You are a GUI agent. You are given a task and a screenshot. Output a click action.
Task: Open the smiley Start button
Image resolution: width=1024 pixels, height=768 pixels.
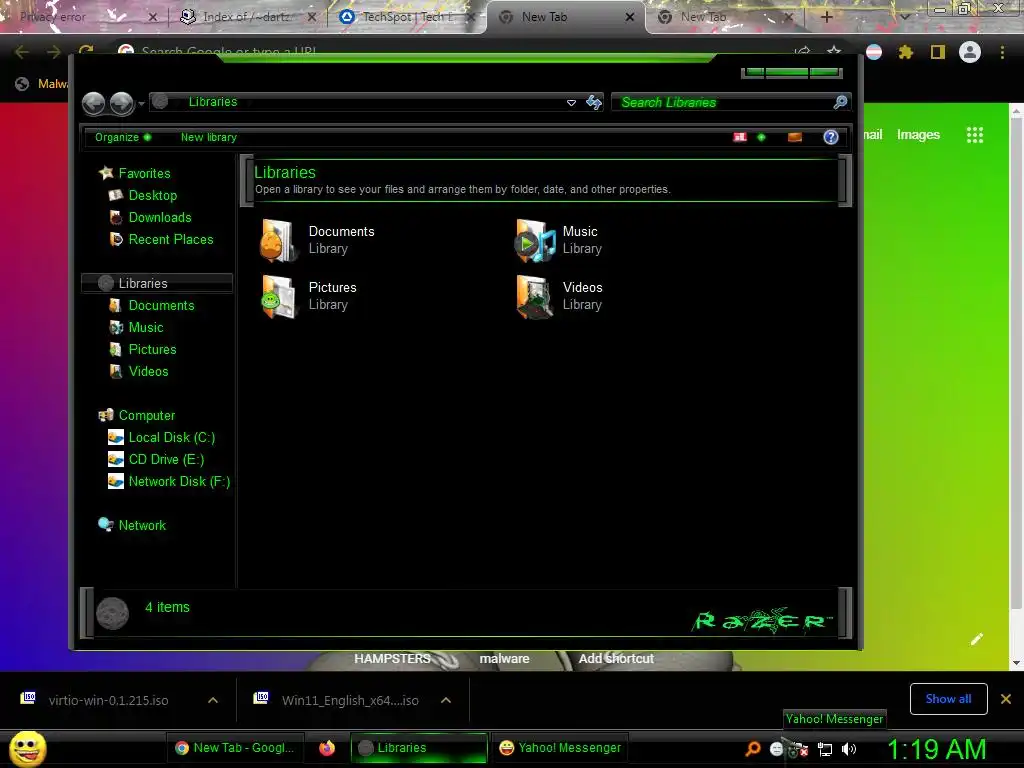tap(28, 748)
